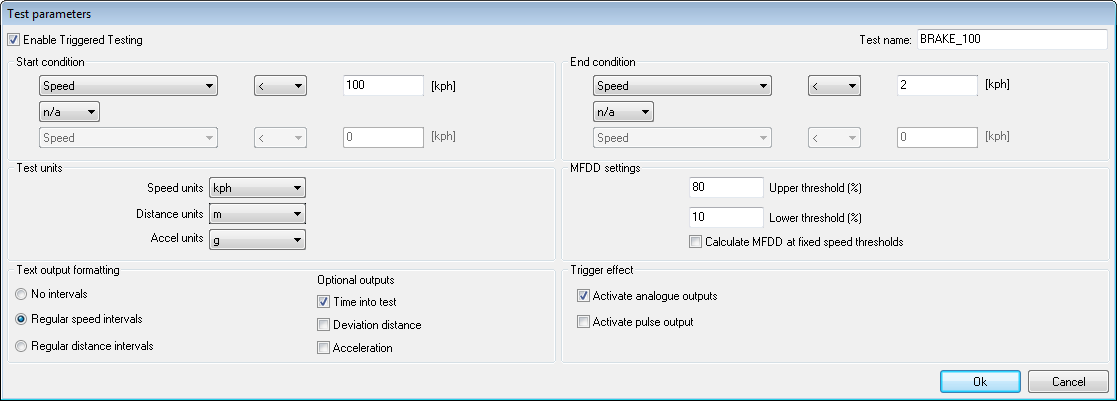Select the No intervals radio button

[x=21, y=294]
